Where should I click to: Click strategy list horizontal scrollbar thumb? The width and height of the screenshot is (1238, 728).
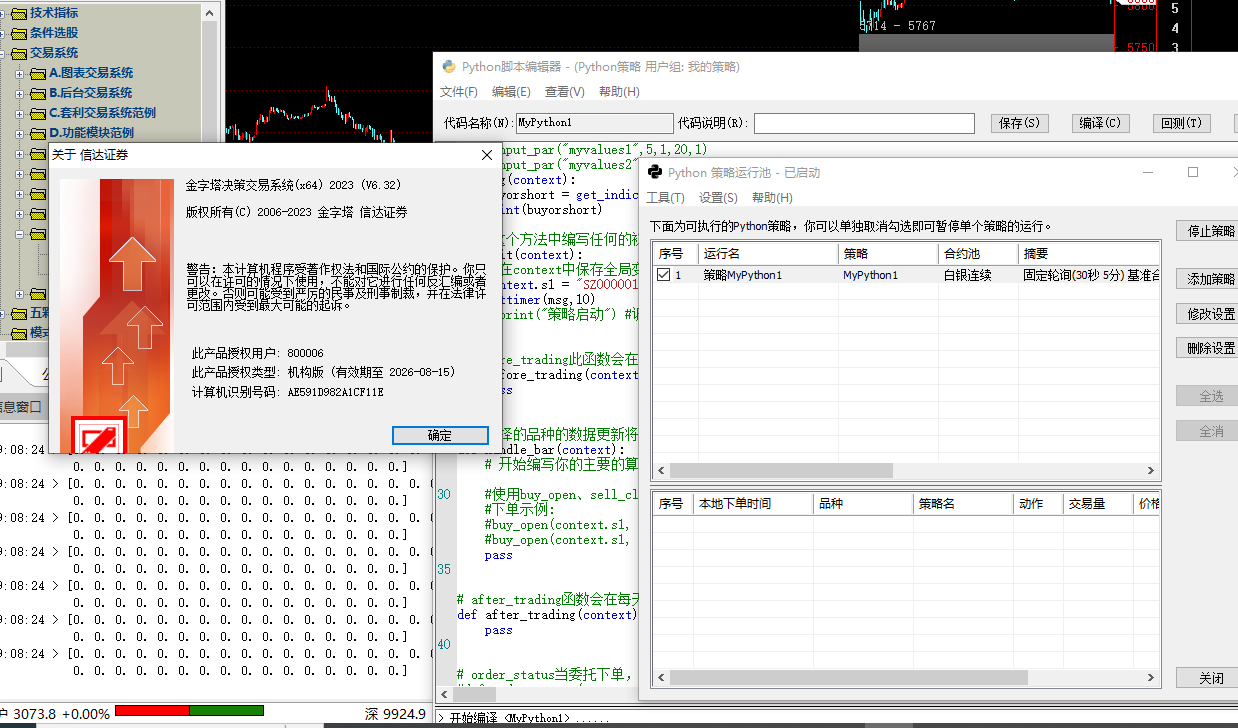pos(779,470)
